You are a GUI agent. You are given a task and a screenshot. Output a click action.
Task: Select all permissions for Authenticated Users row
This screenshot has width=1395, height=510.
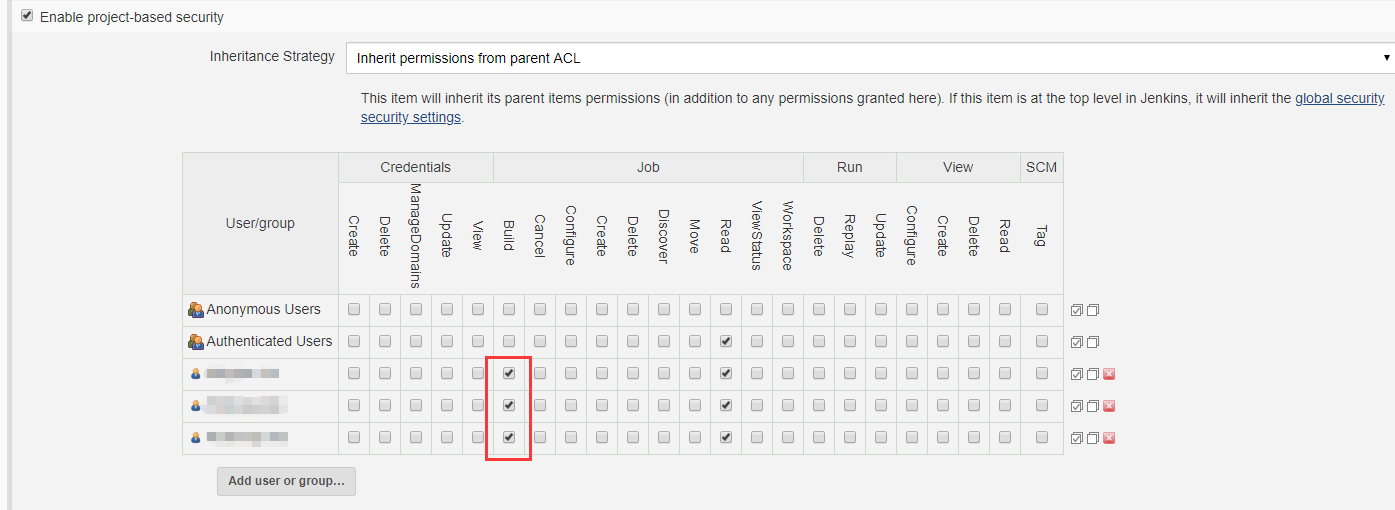1076,342
